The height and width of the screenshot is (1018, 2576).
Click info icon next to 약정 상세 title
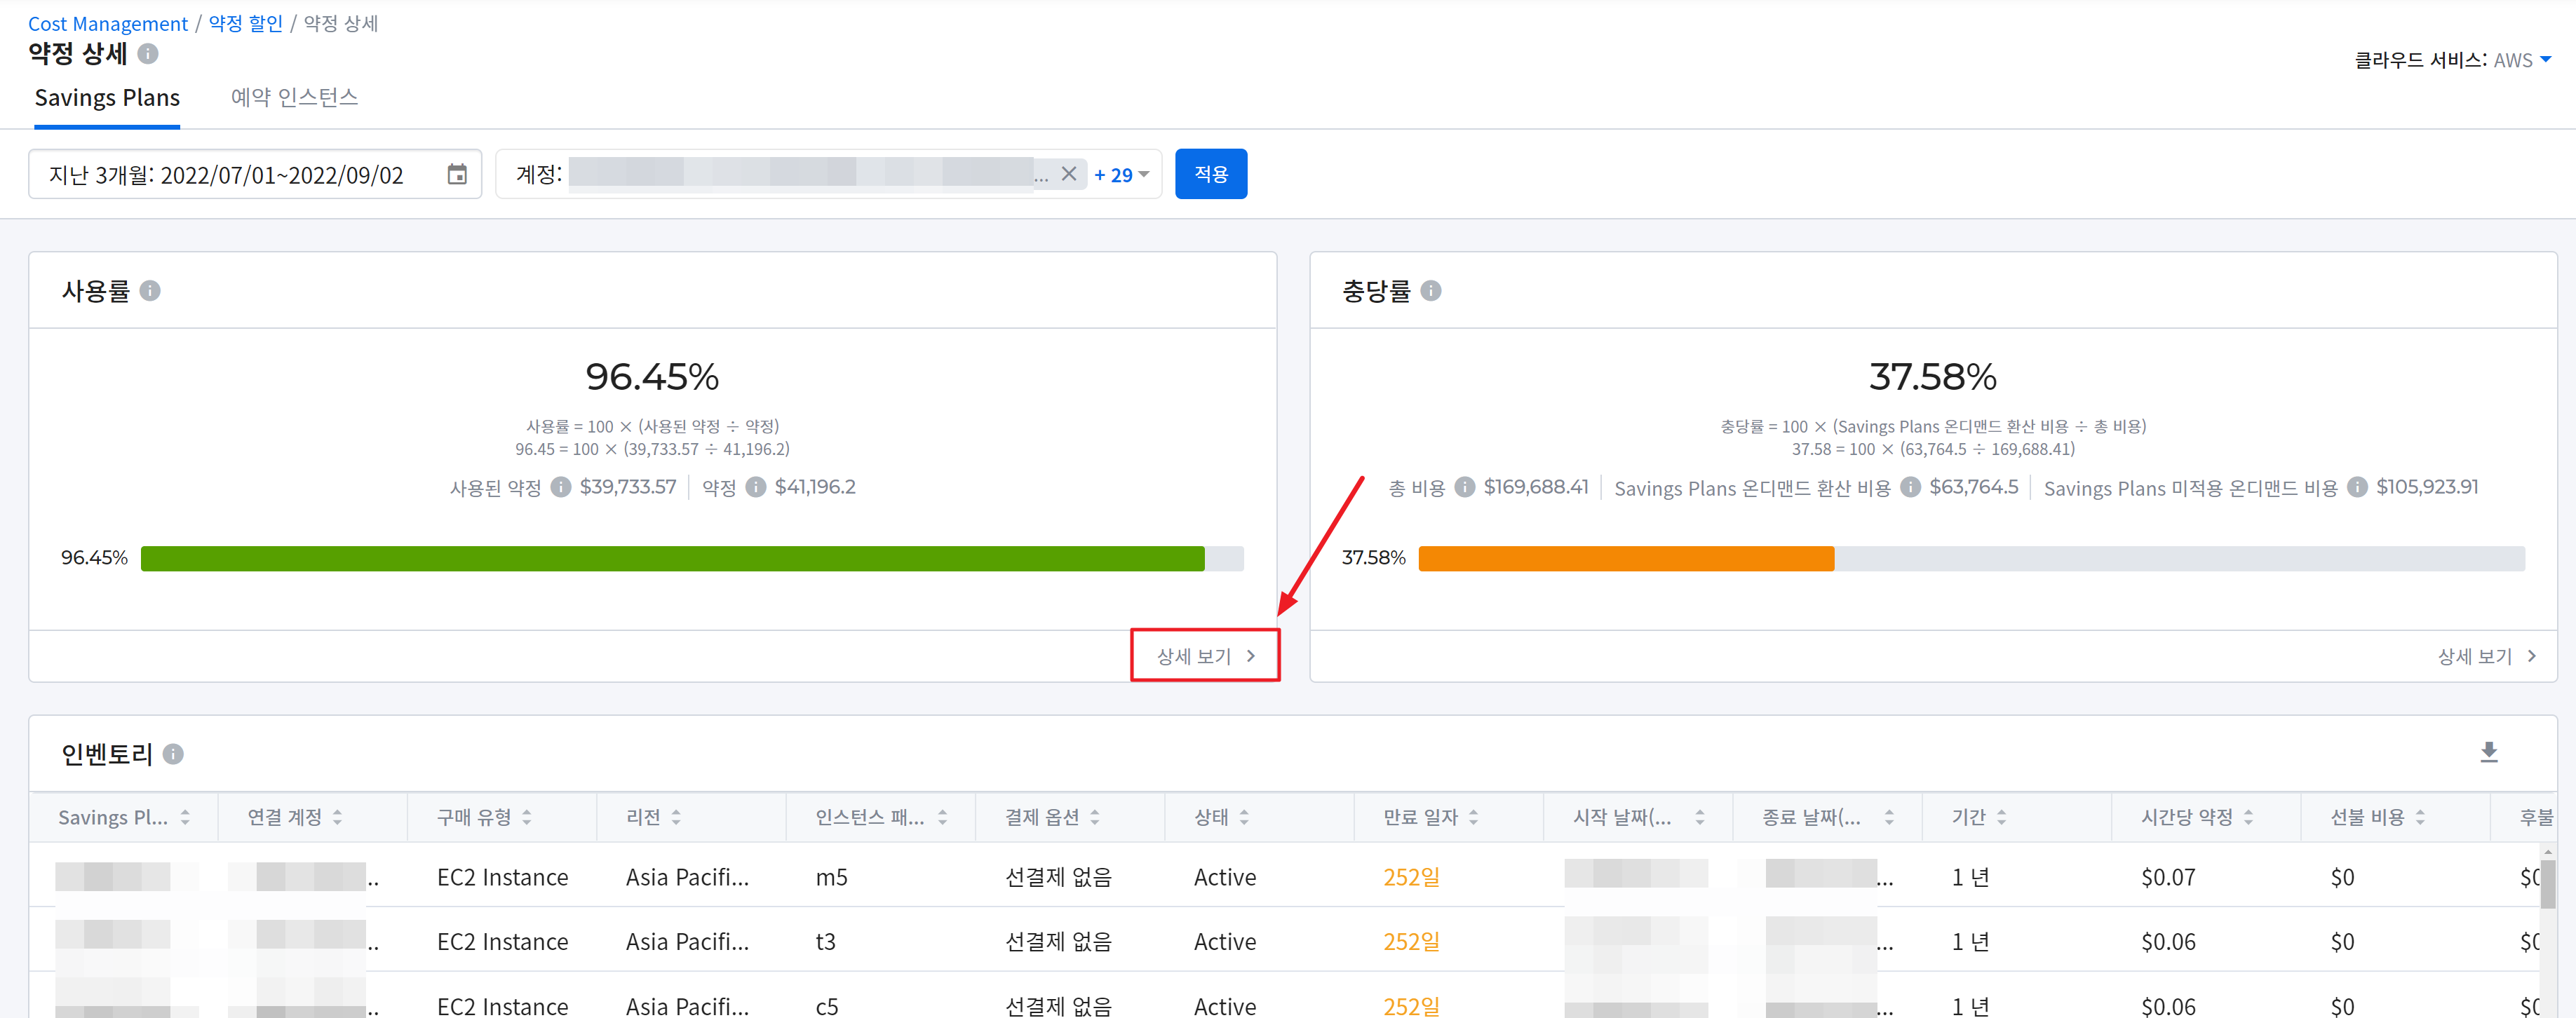147,54
